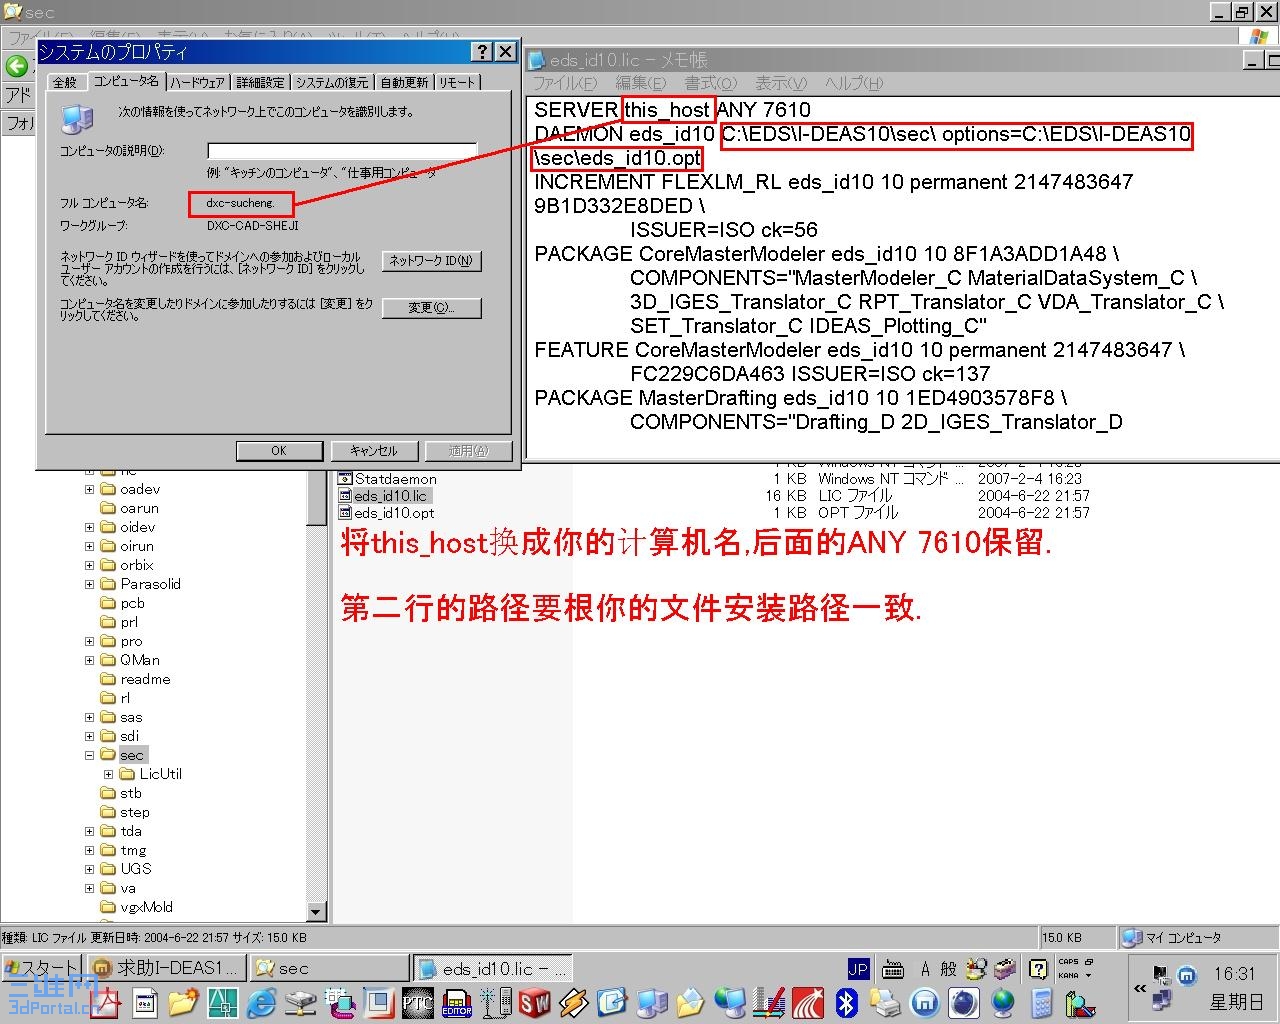The width and height of the screenshot is (1280, 1024).
Task: Click the green Back arrow in Explorer
Action: tap(17, 66)
